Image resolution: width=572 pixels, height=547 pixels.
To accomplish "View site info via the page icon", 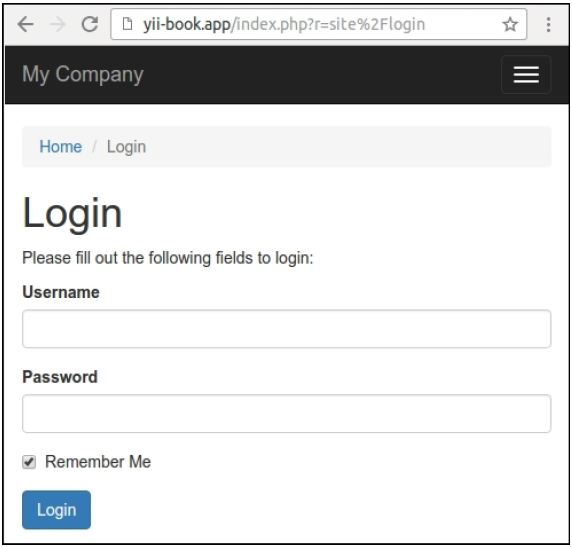I will point(127,24).
